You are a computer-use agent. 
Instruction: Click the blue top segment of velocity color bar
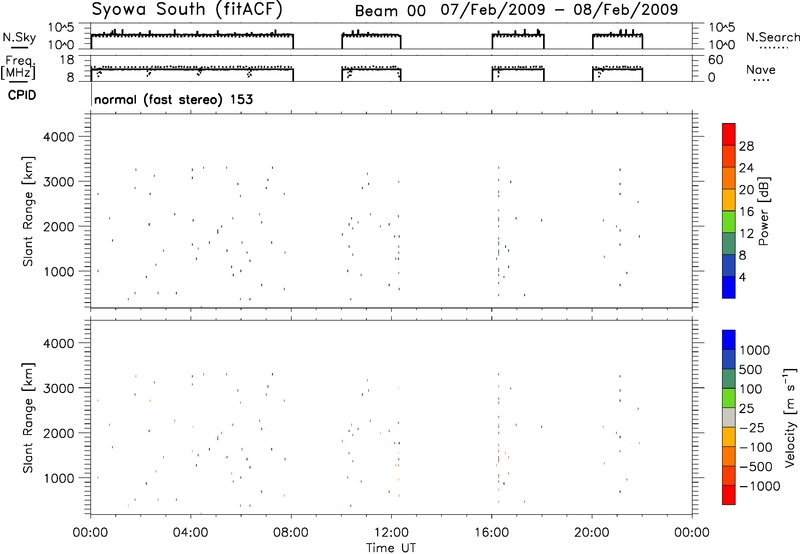(x=729, y=340)
